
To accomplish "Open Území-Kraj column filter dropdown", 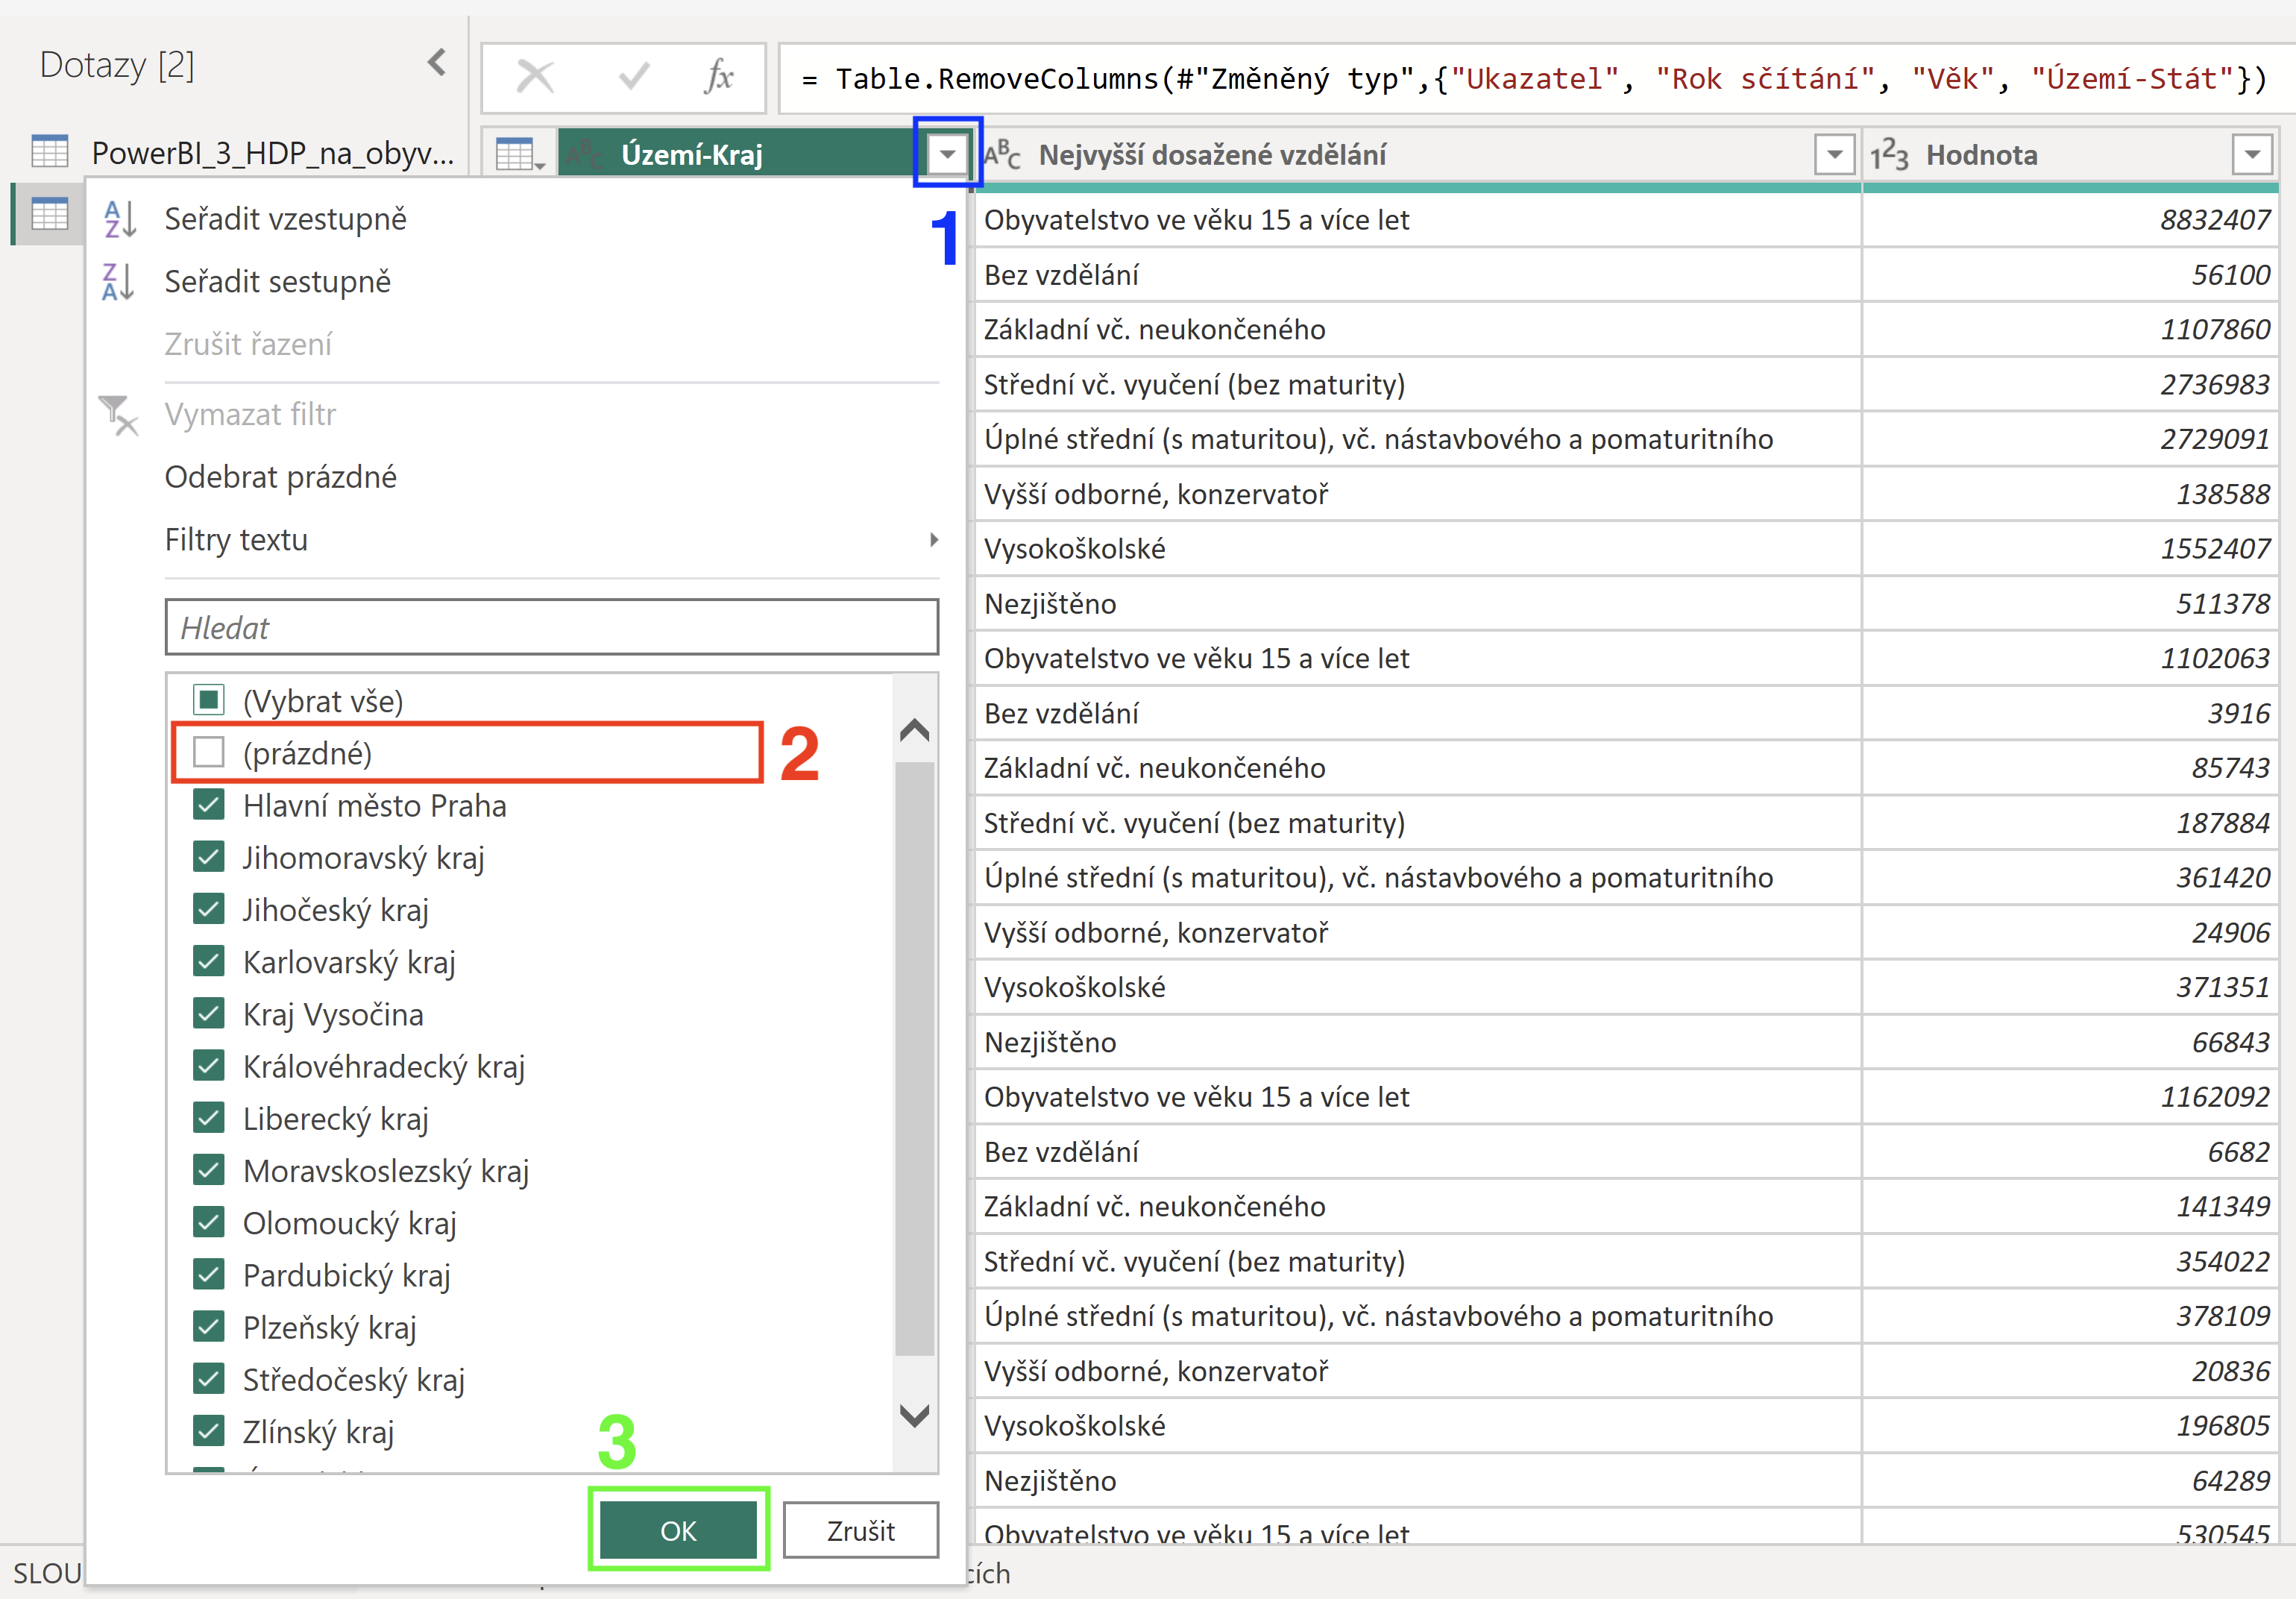I will point(946,155).
